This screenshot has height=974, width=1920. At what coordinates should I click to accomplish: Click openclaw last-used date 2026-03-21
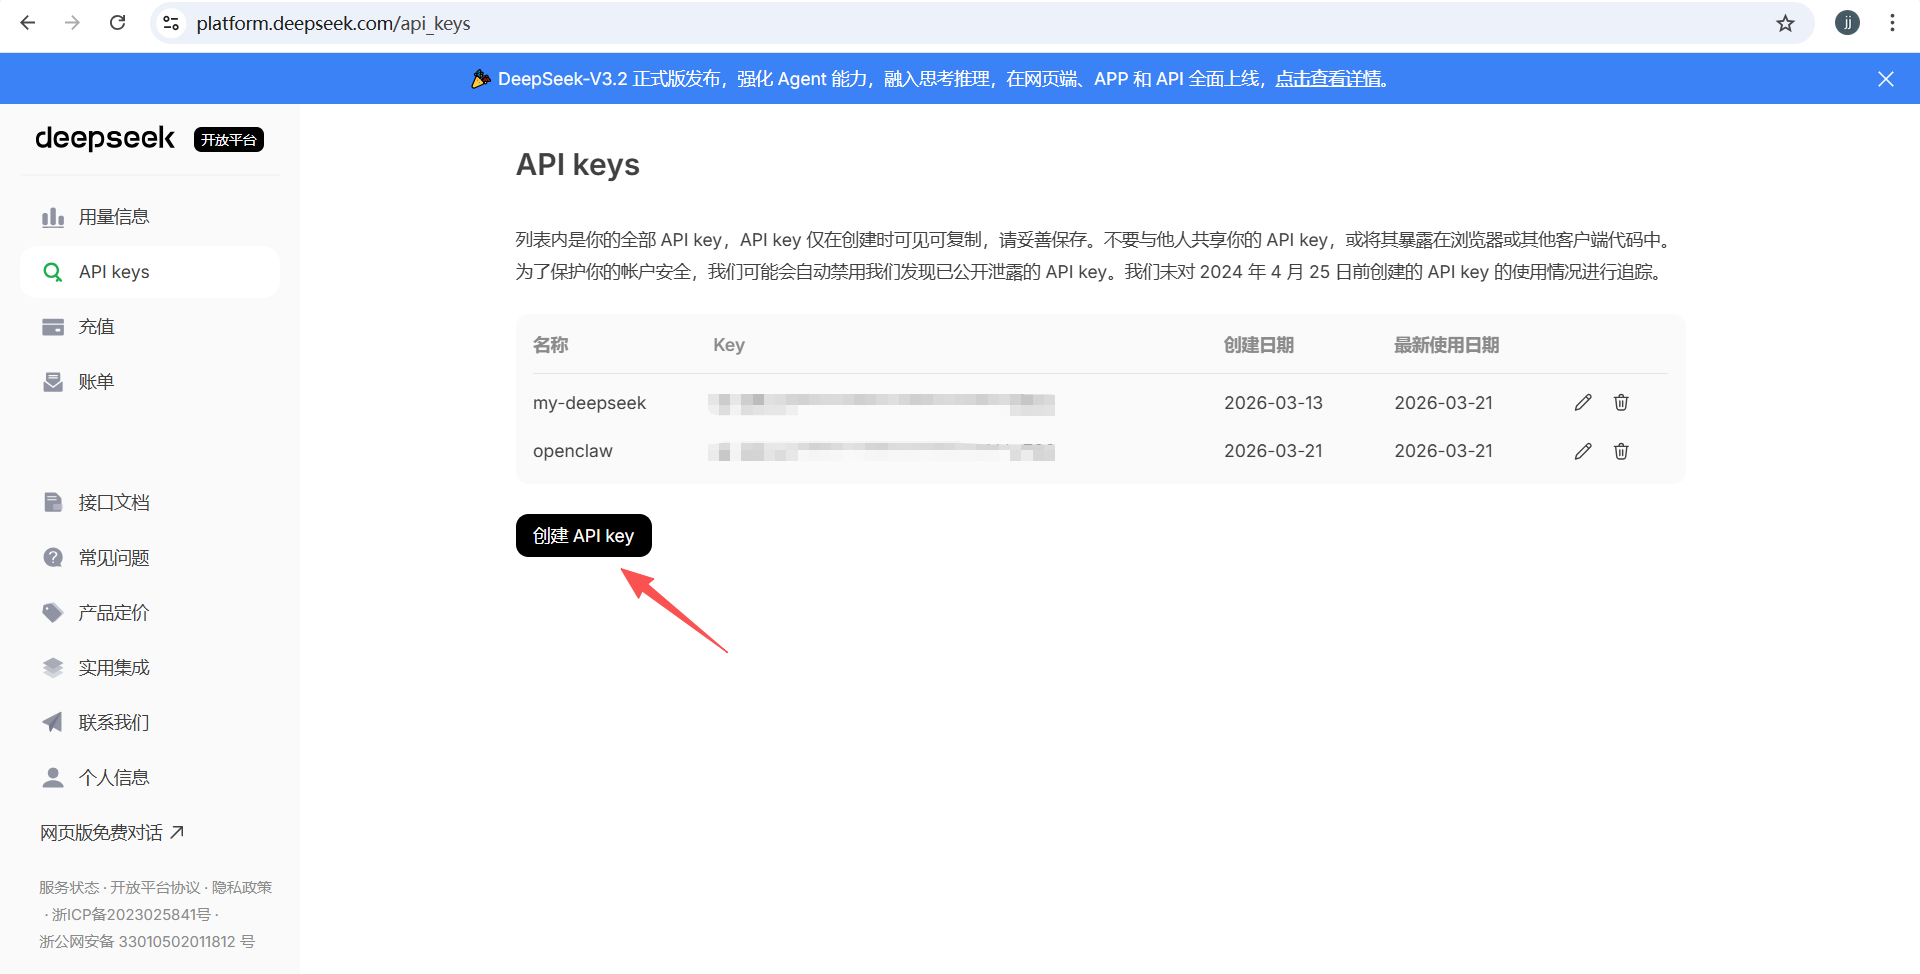tap(1443, 451)
